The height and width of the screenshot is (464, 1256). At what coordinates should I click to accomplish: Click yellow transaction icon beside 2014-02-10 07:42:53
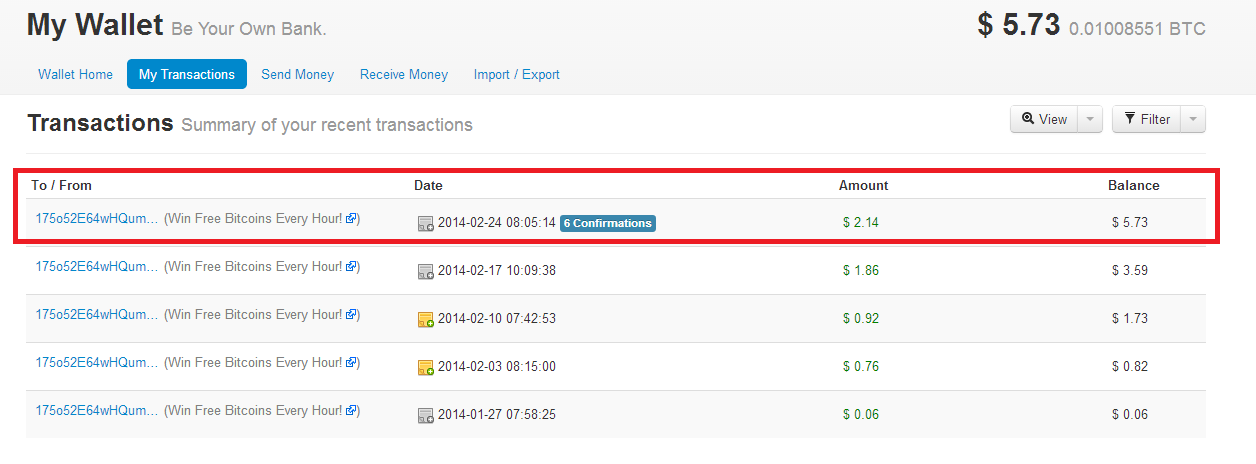click(x=426, y=319)
